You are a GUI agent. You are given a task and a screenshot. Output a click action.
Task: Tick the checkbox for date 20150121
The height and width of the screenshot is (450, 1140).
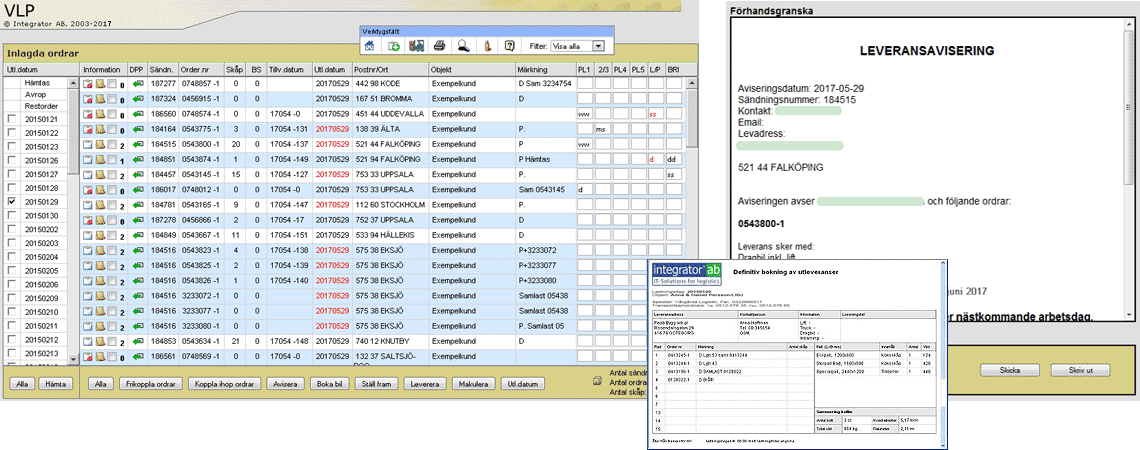(11, 119)
